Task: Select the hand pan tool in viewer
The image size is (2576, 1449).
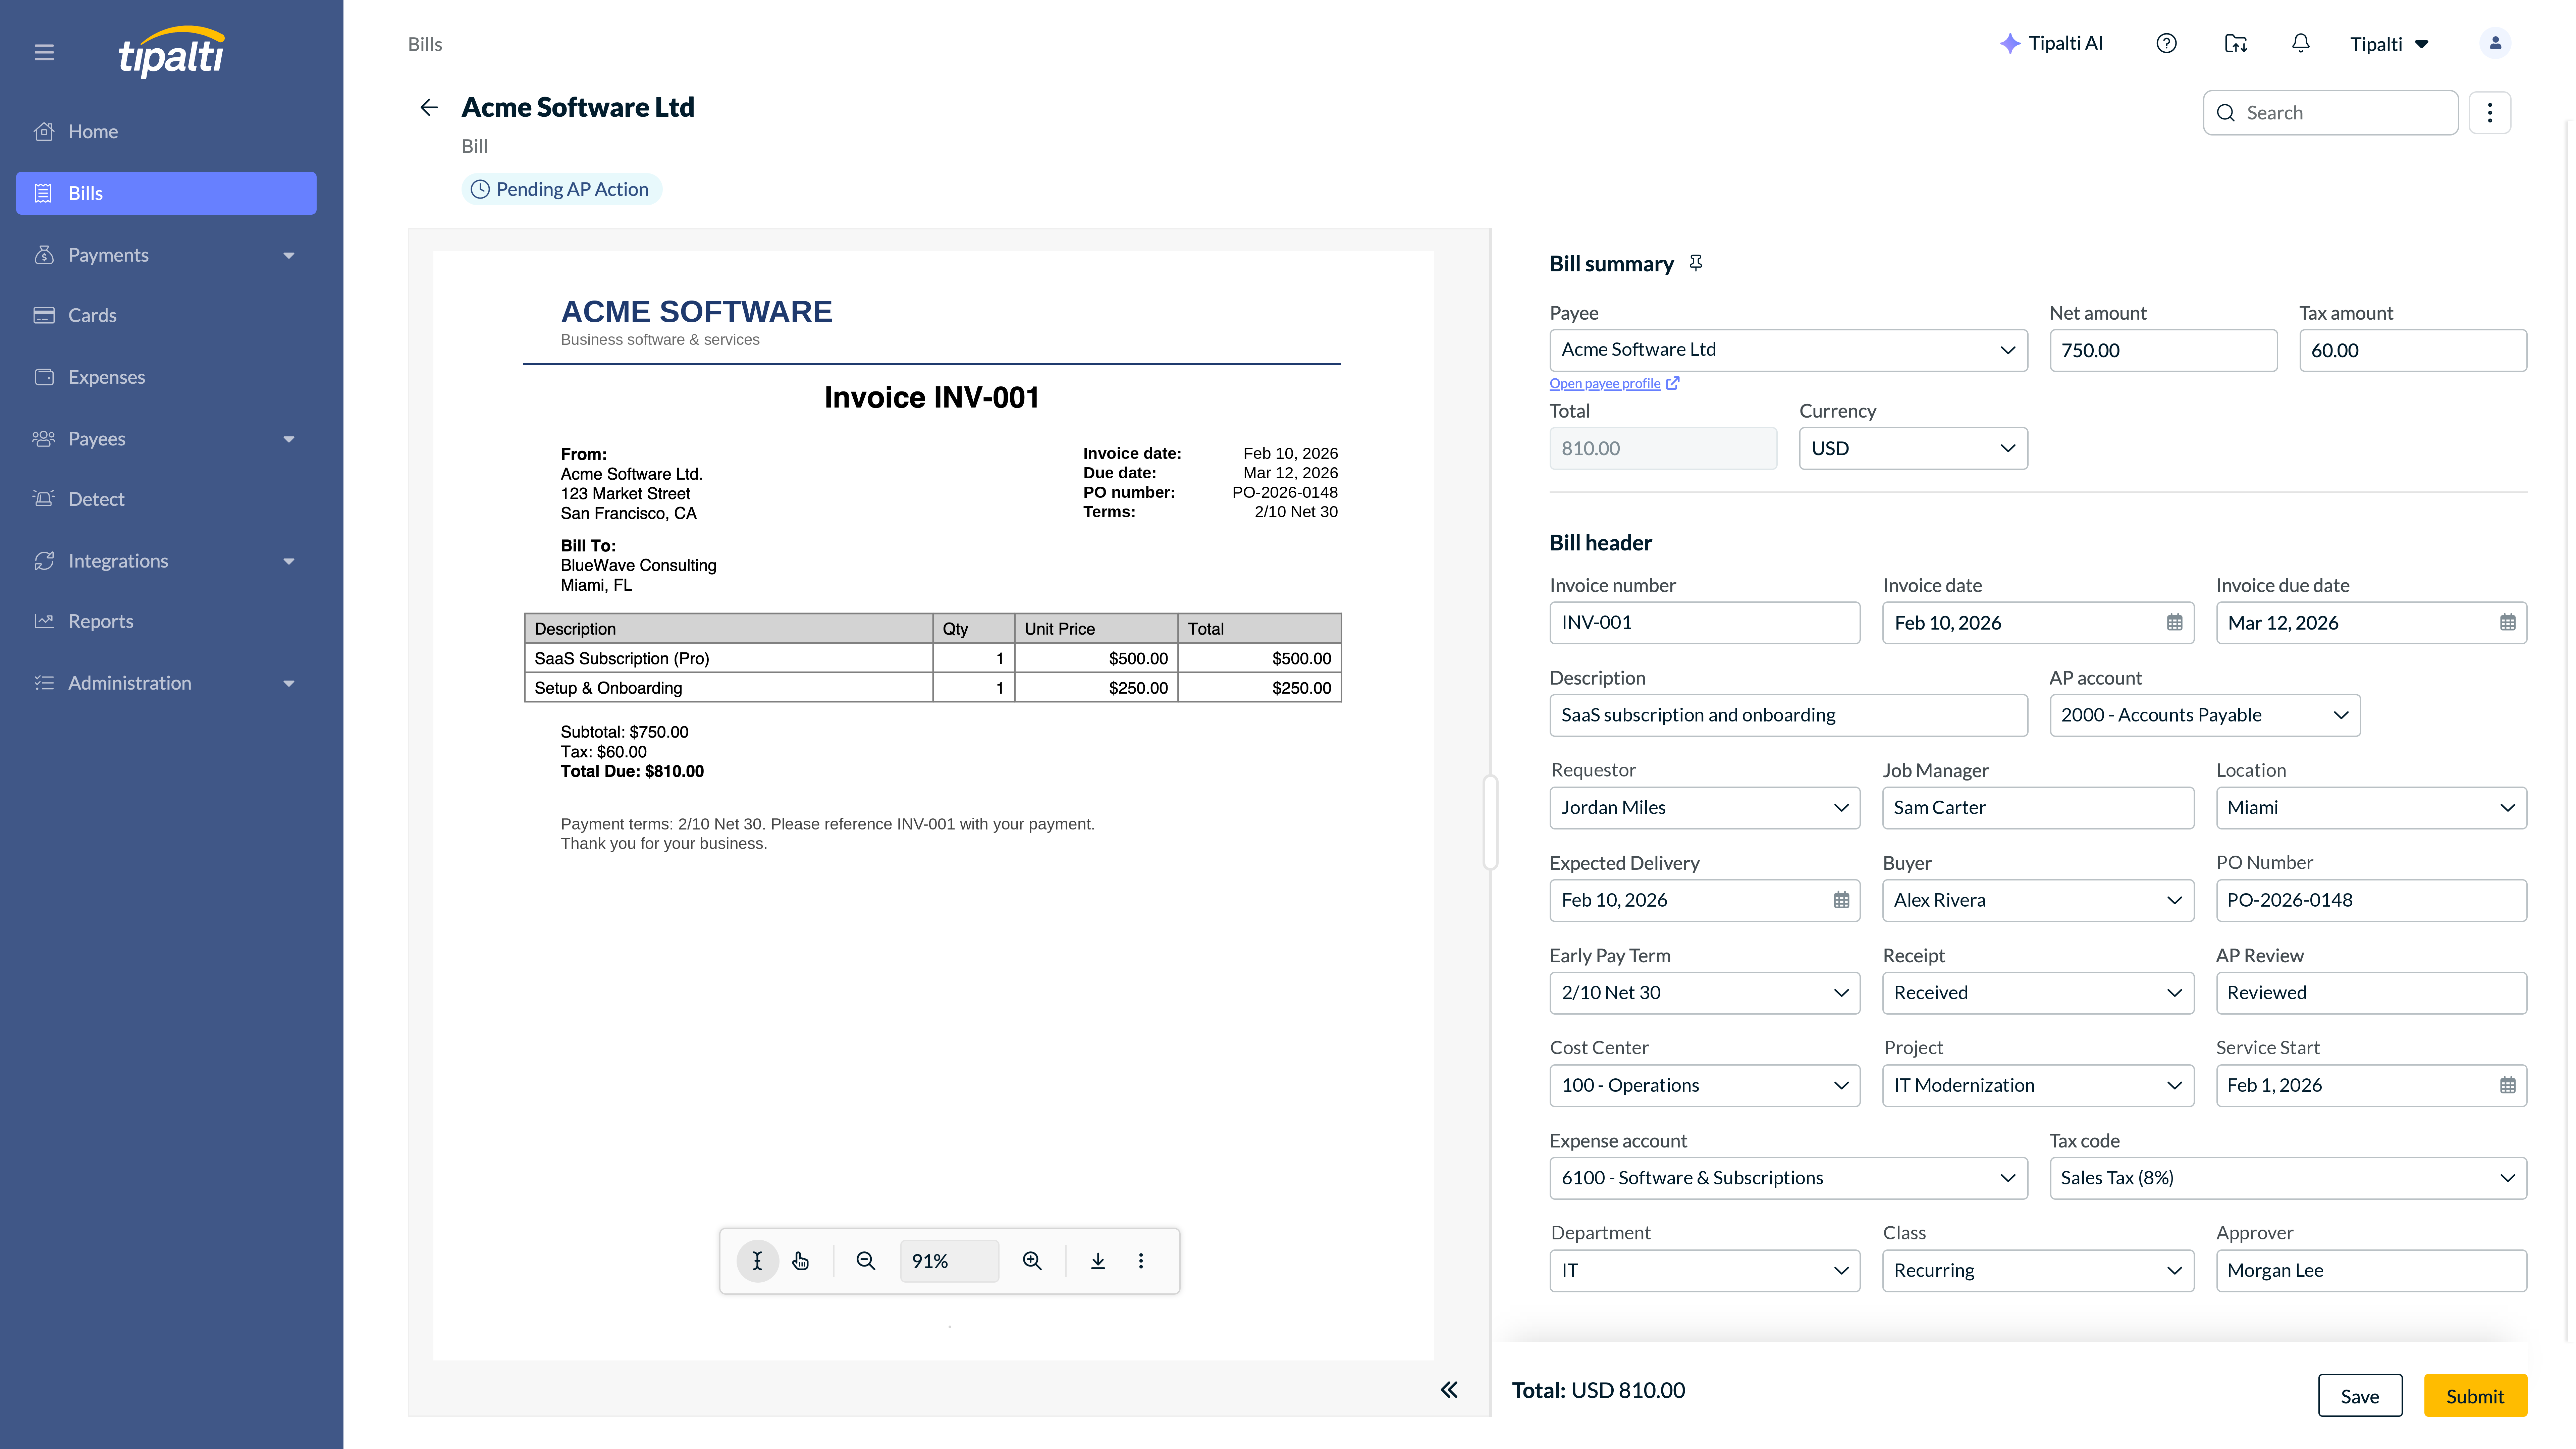Action: (x=801, y=1261)
